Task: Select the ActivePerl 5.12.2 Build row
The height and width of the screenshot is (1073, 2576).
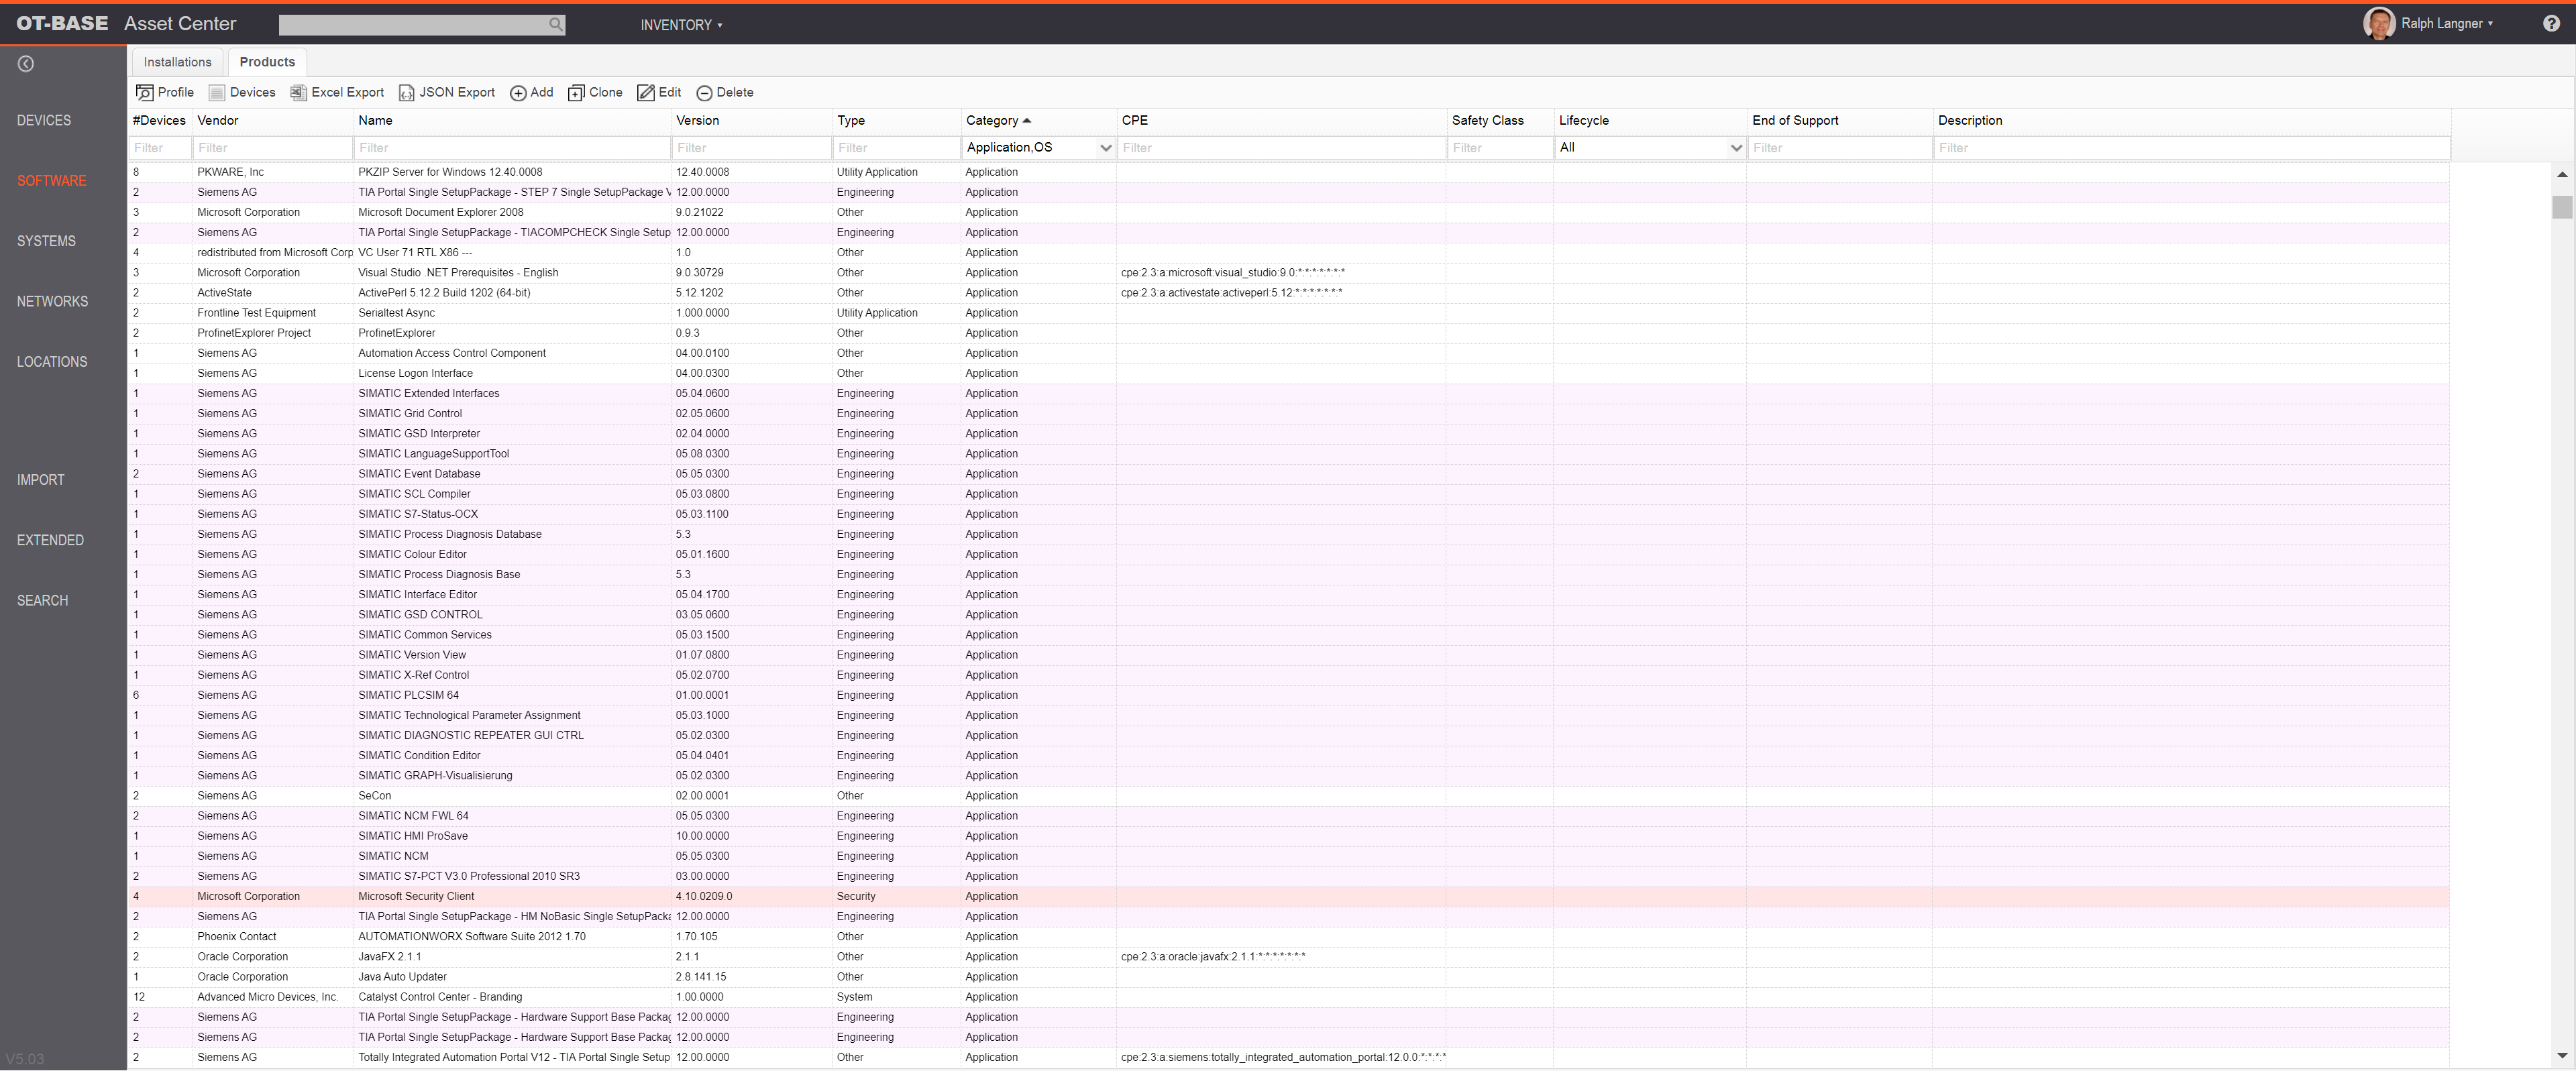Action: [x=1288, y=293]
